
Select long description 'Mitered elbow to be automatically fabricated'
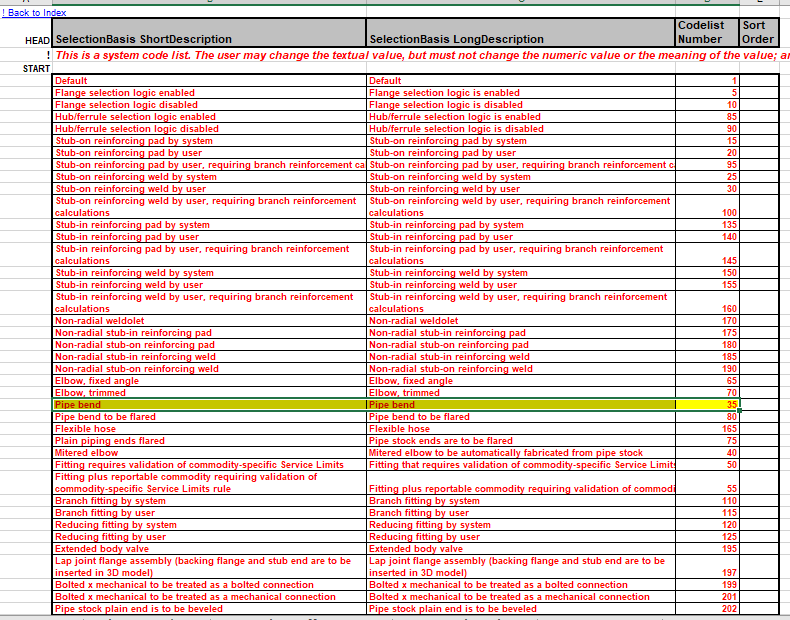click(x=520, y=453)
